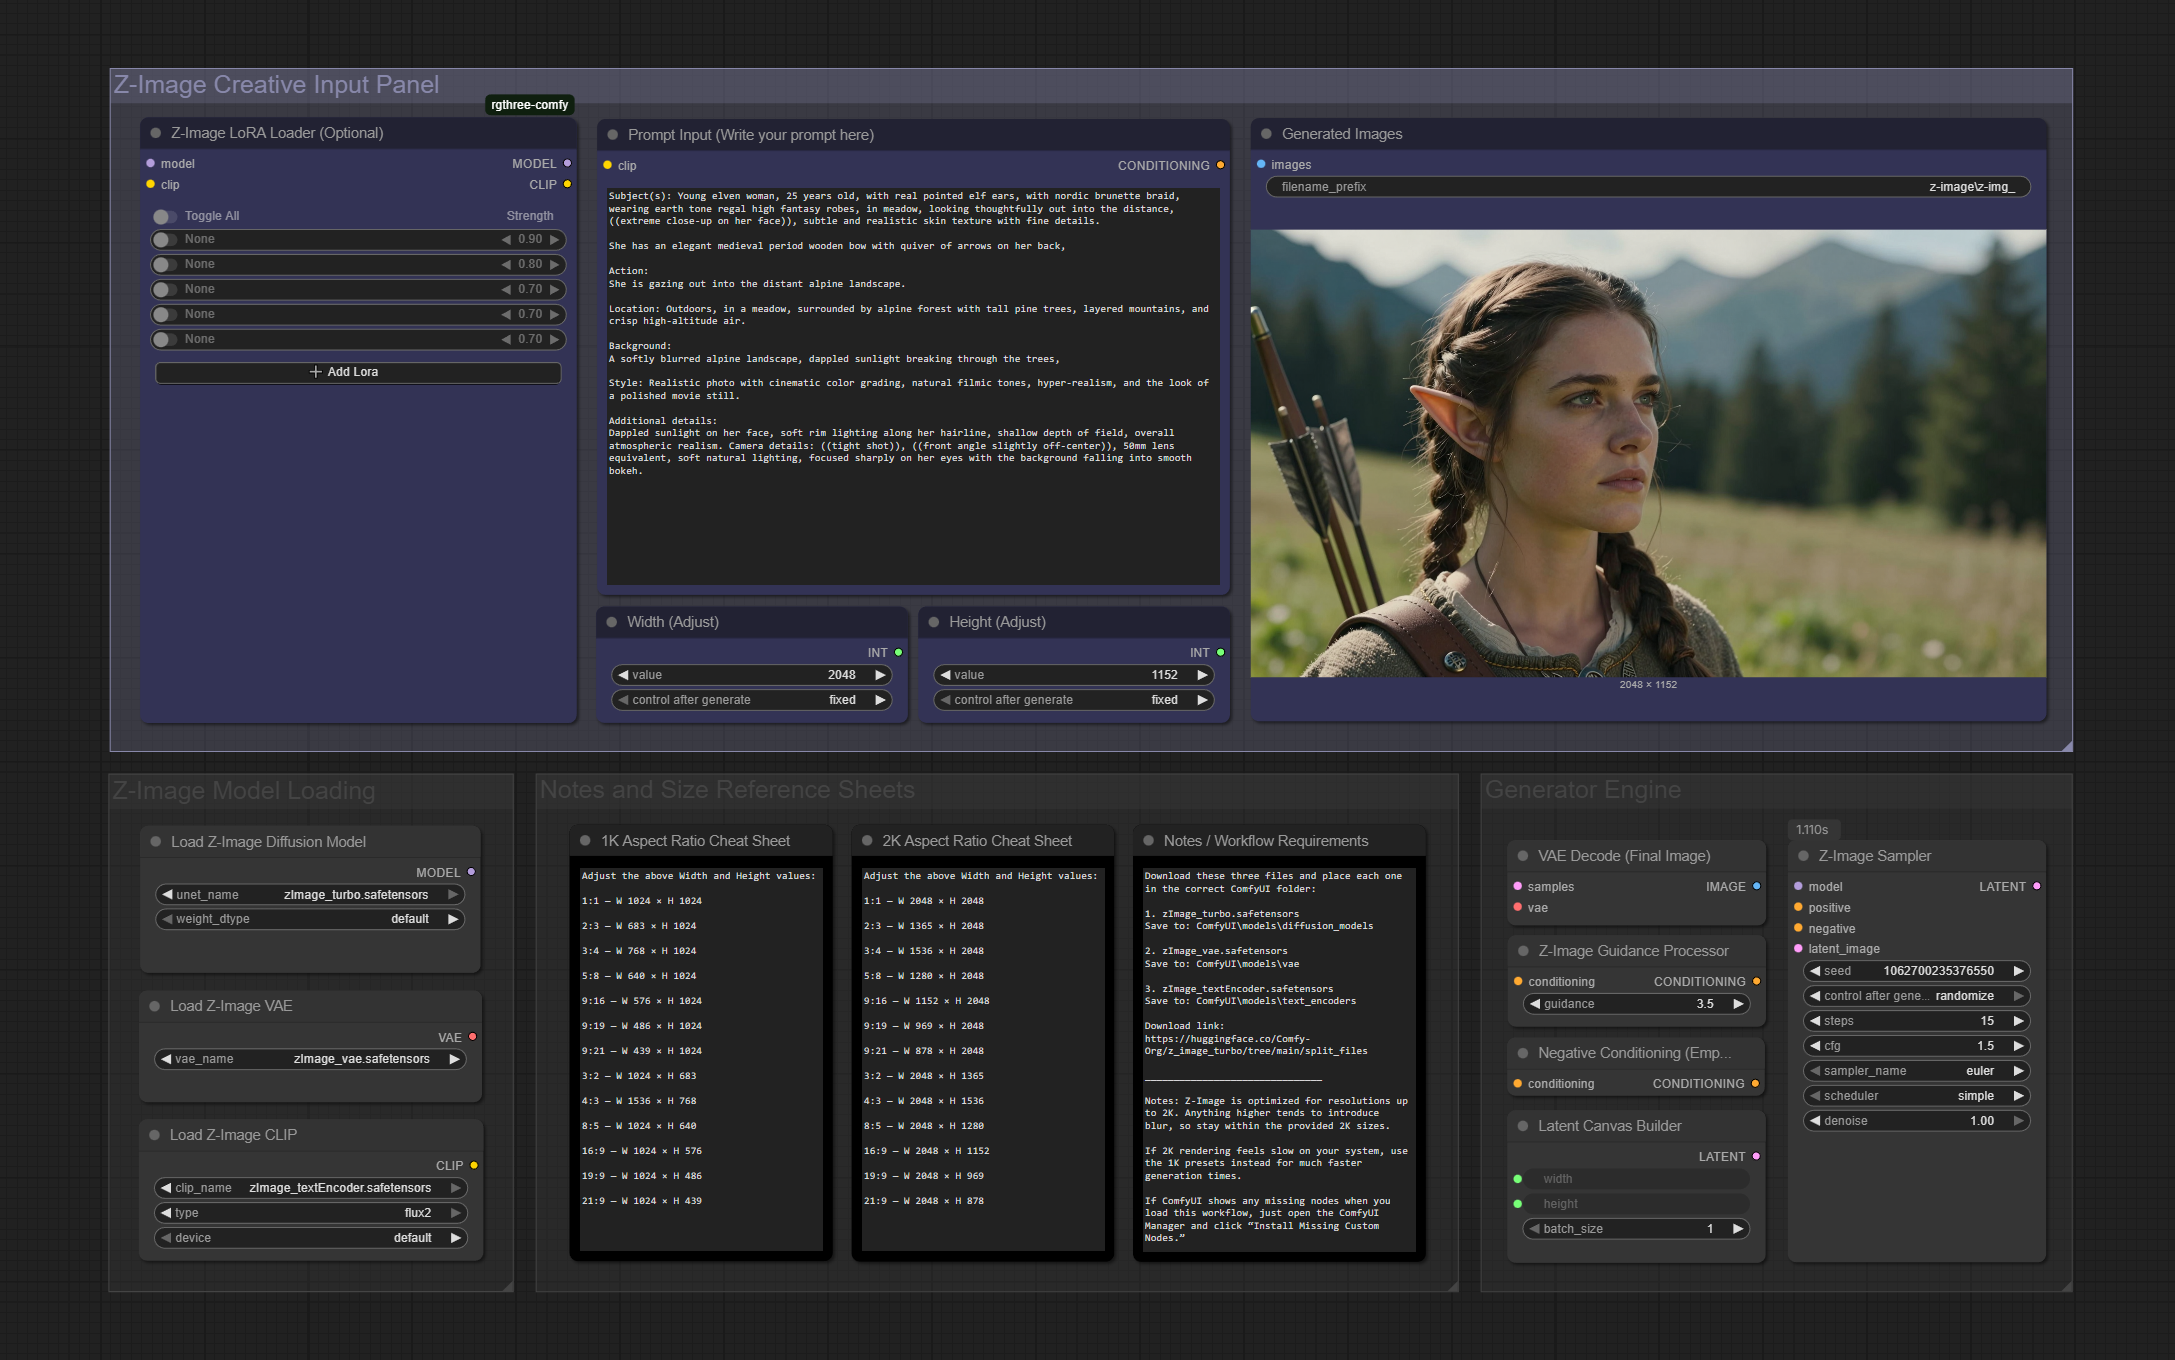Click the Z-Image Sampler LATENT output port
Viewport: 2175px width, 1360px height.
pos(2037,887)
